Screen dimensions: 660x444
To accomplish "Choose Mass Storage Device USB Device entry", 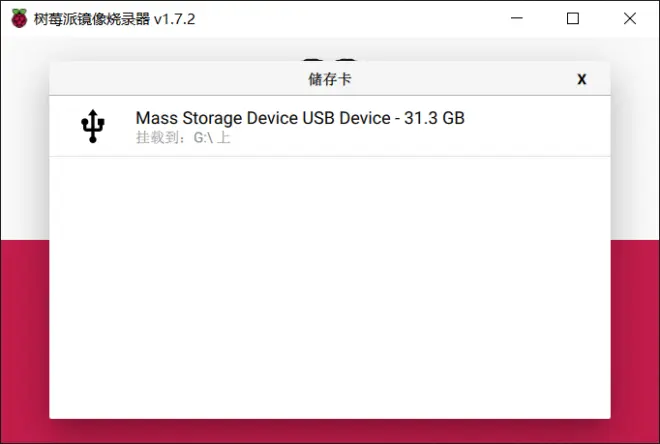I will [x=330, y=126].
